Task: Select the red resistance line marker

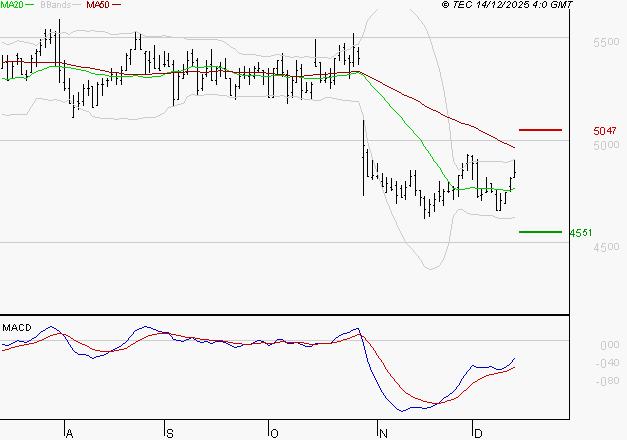Action: pos(541,130)
